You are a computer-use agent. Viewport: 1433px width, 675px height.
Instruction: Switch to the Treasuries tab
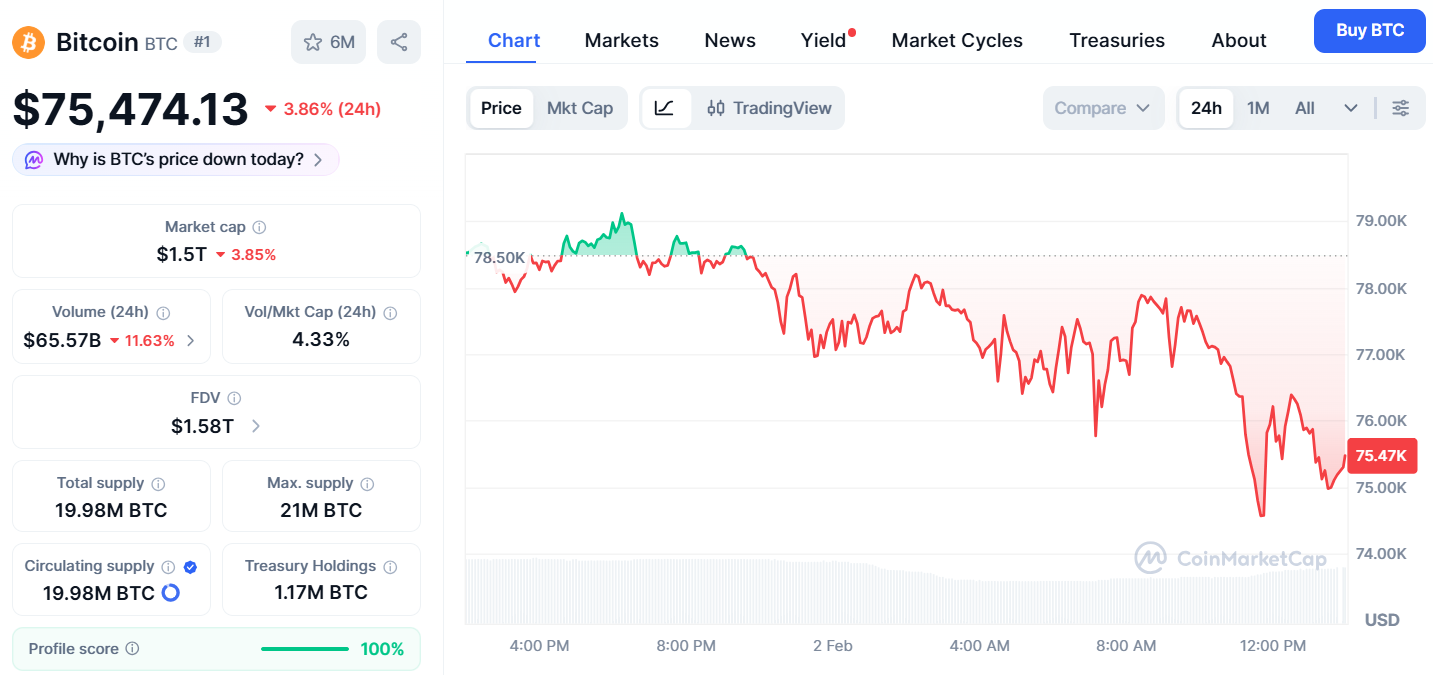pos(1116,40)
